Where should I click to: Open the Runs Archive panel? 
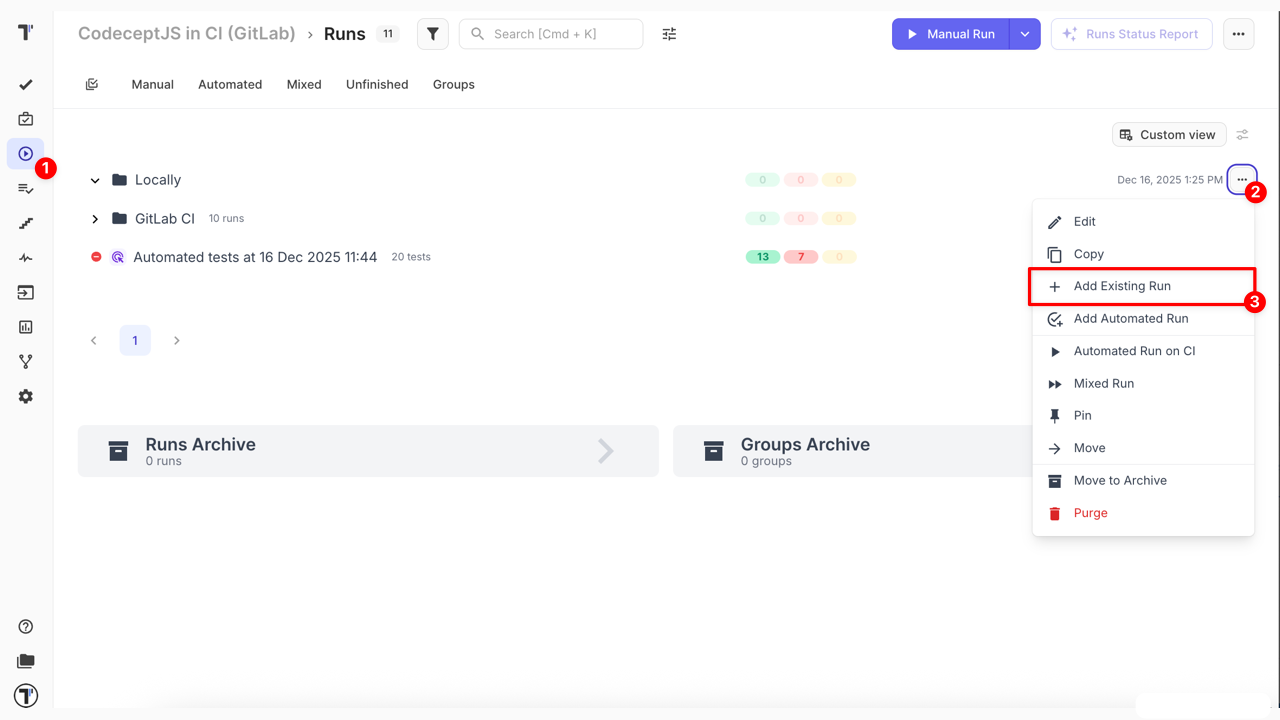click(x=368, y=451)
